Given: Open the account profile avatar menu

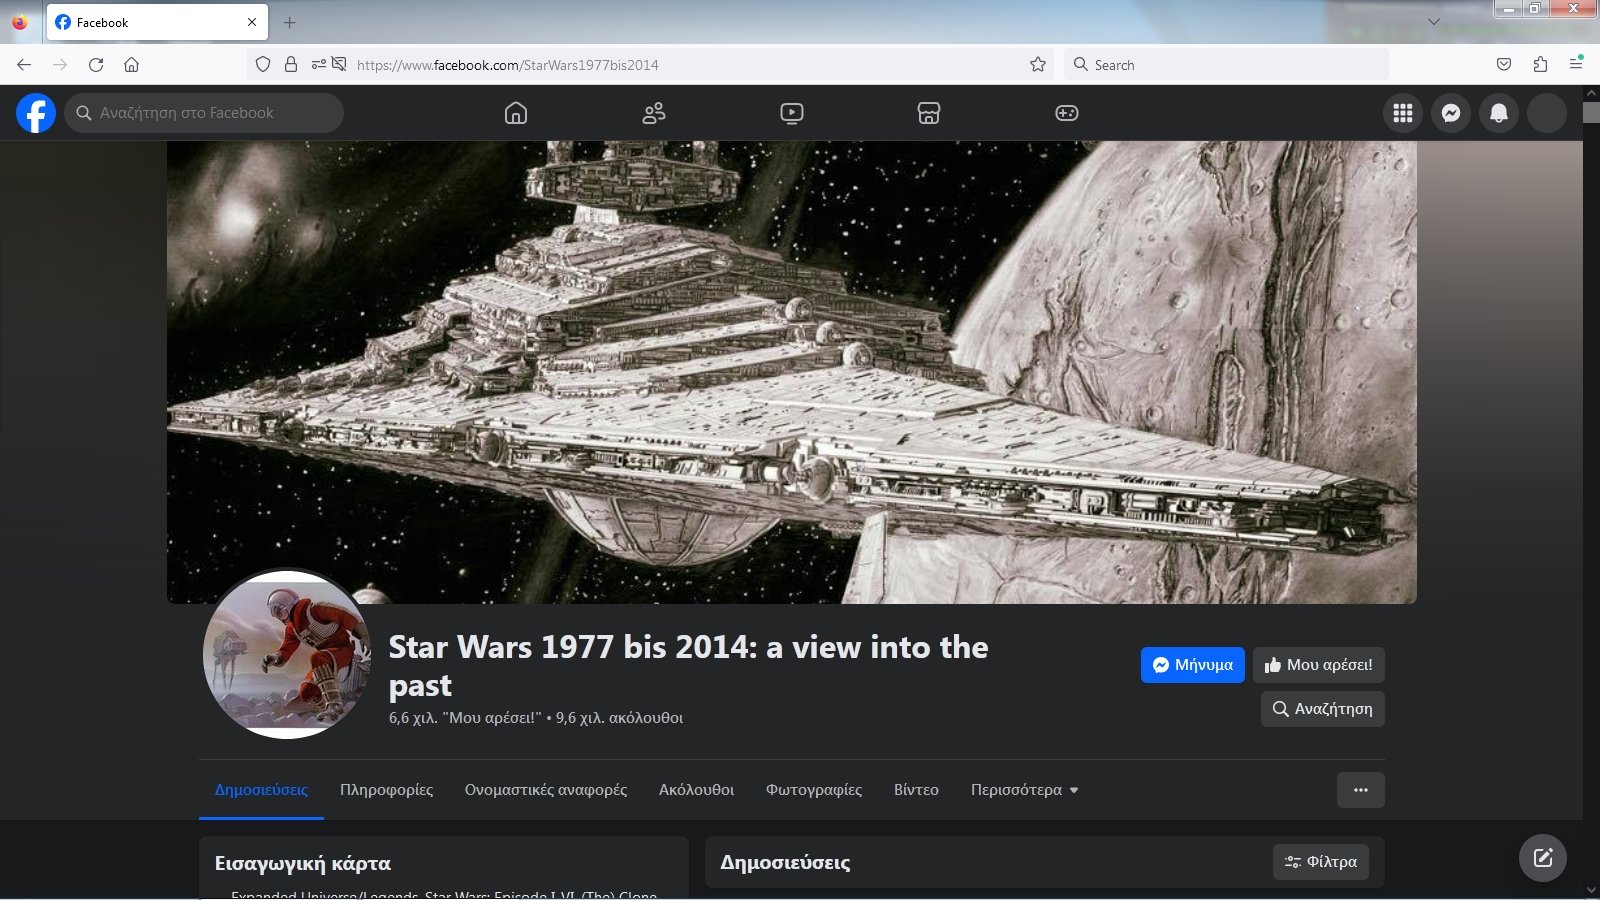Looking at the screenshot, I should [x=1547, y=113].
